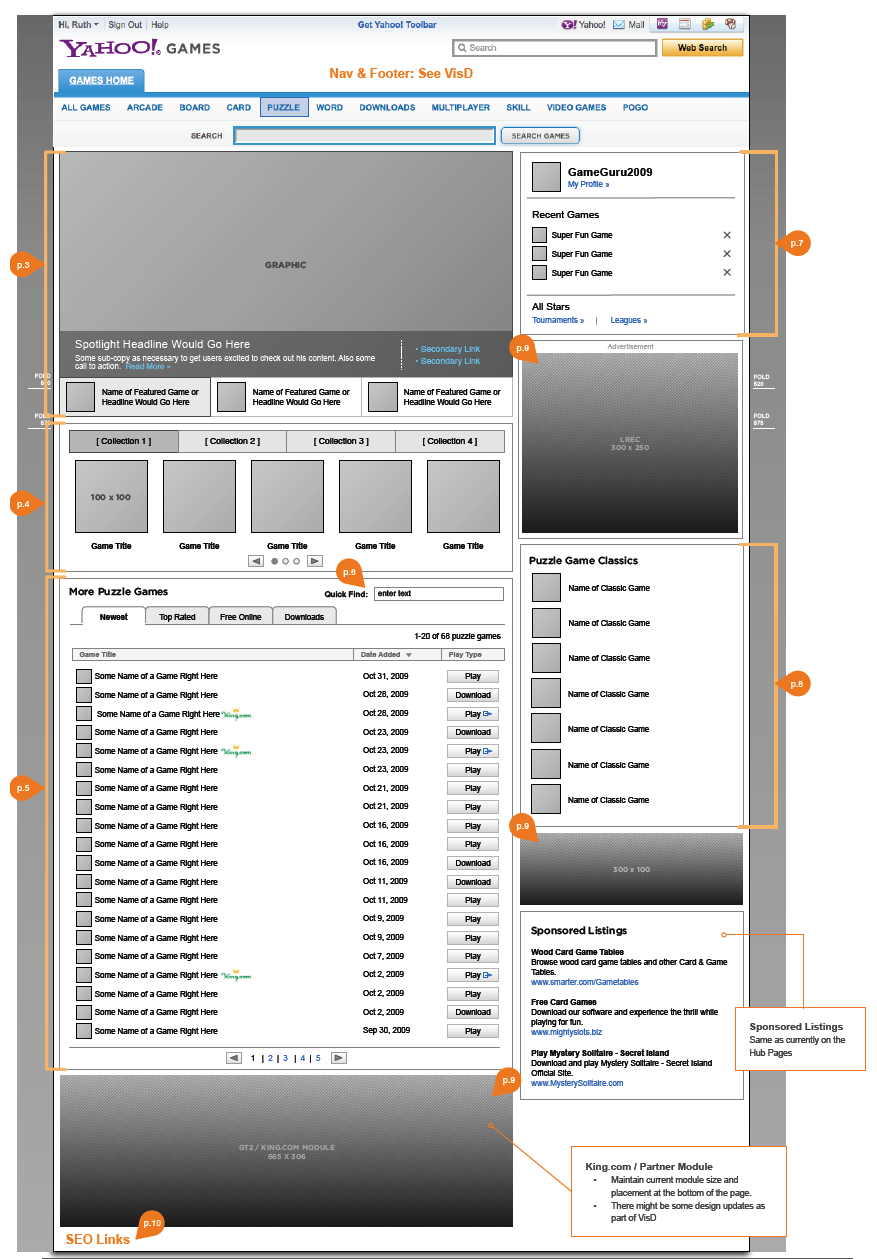The width and height of the screenshot is (877, 1259).
Task: Click the finance chart icon in toolbar
Action: 708,24
